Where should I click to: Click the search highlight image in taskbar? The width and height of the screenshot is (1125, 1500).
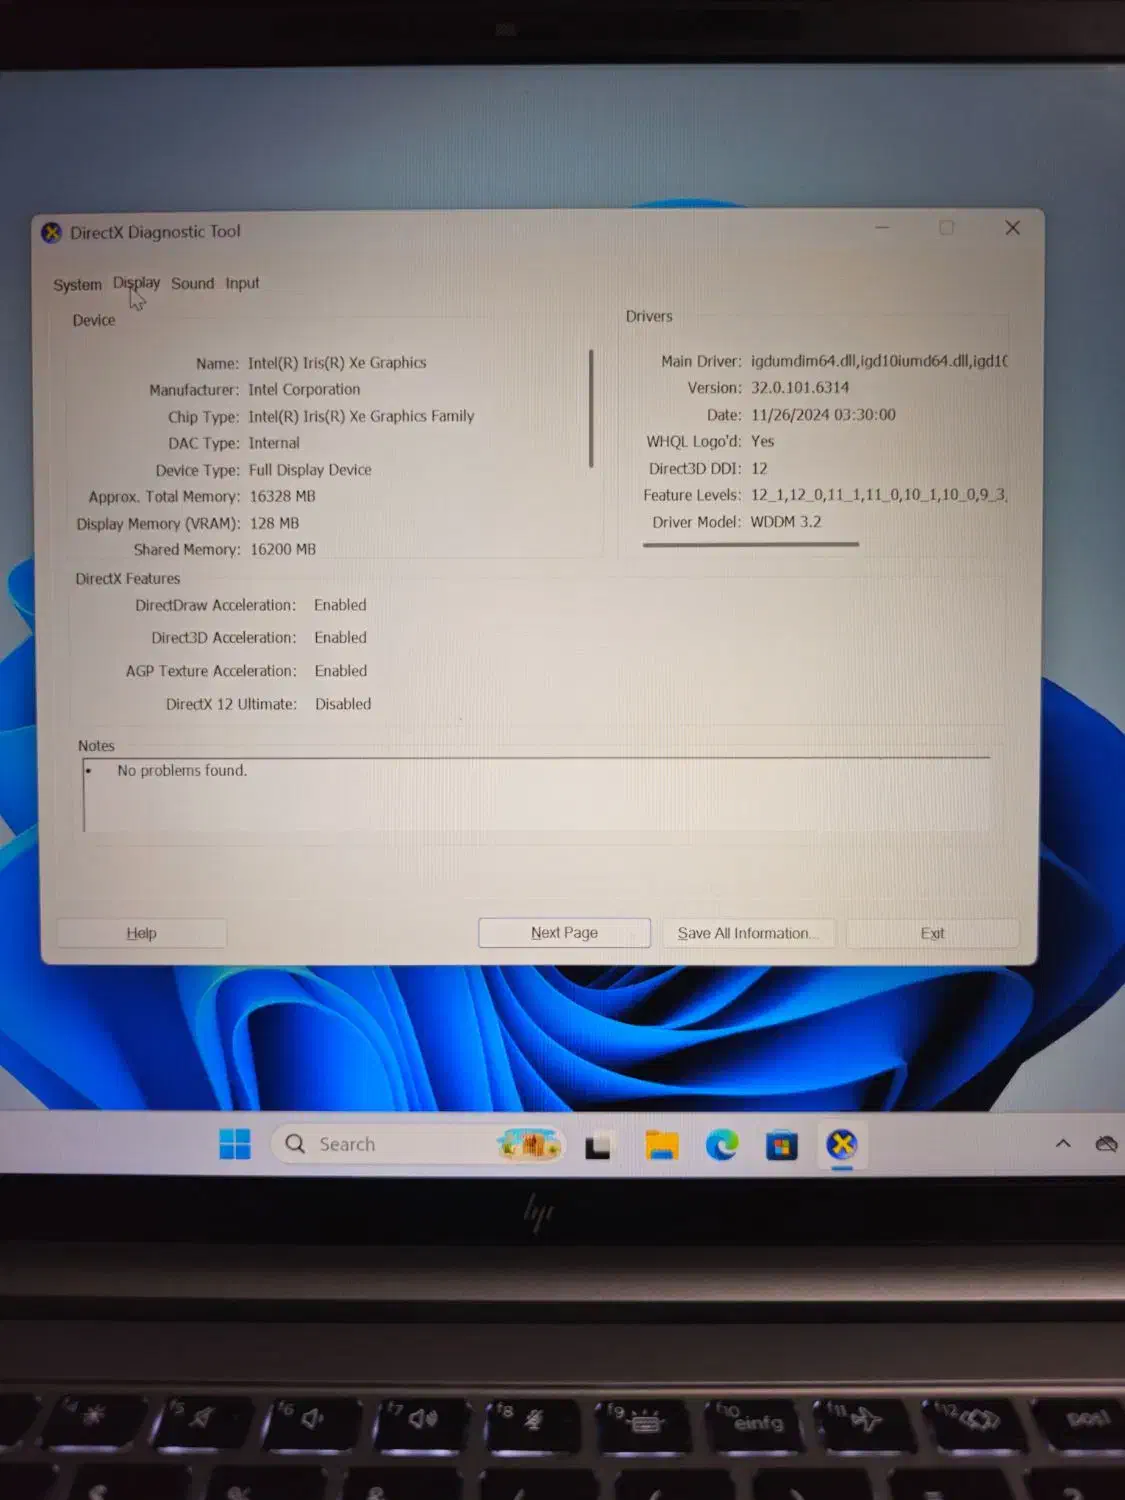click(530, 1144)
